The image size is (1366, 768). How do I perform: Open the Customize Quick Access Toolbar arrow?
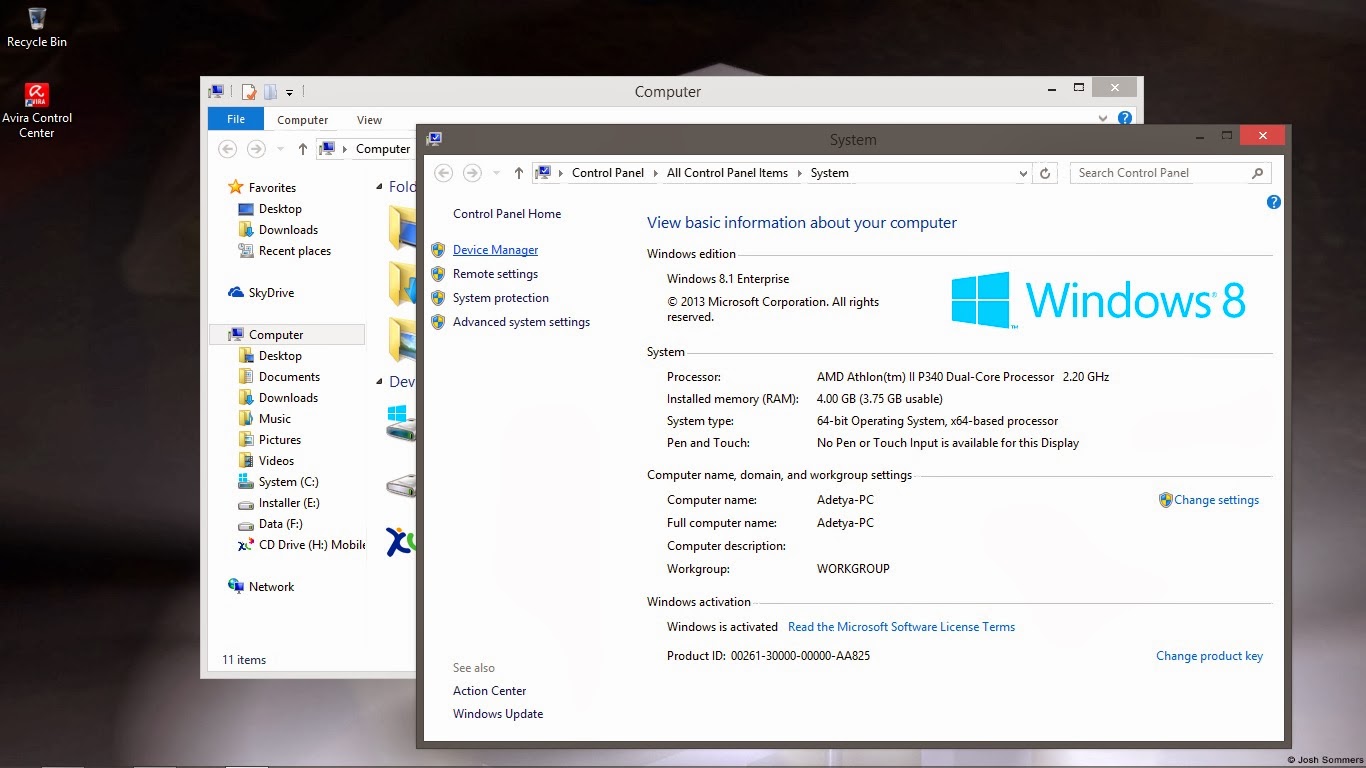(x=289, y=93)
